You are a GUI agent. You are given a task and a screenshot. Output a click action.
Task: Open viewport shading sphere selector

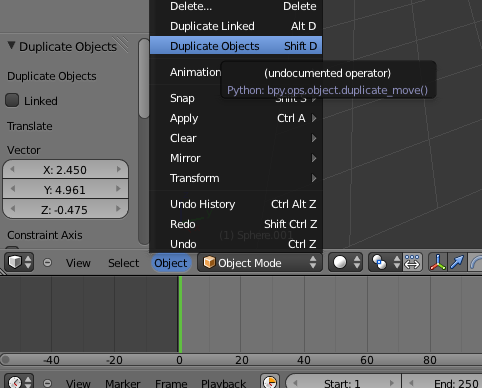click(346, 262)
